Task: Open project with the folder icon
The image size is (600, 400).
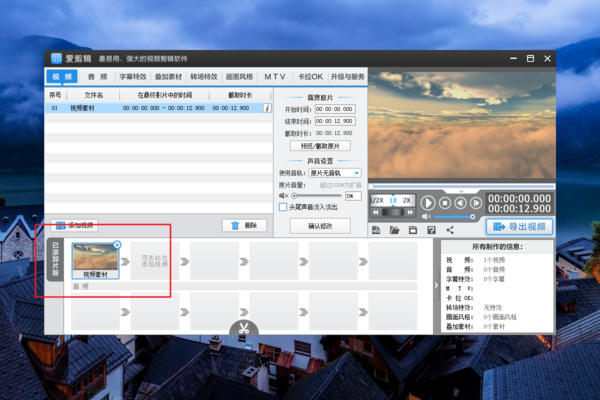Action: coord(395,230)
